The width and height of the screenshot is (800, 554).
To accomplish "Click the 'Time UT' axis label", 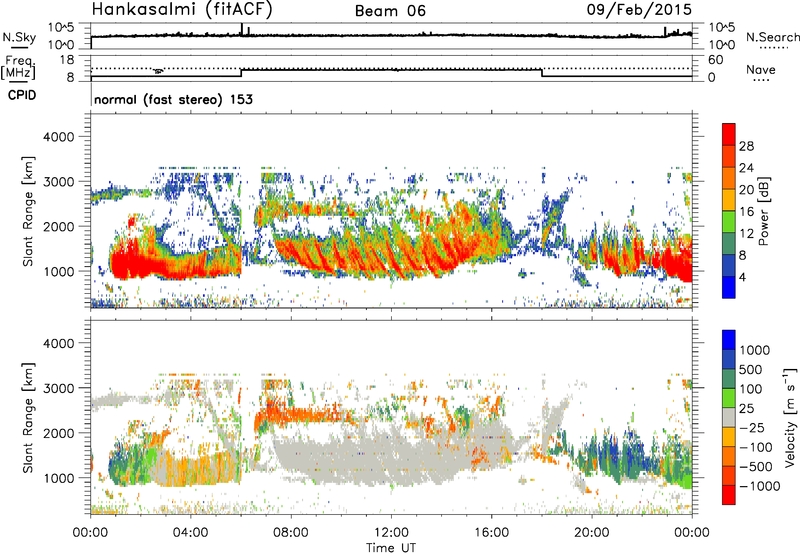I will click(391, 548).
